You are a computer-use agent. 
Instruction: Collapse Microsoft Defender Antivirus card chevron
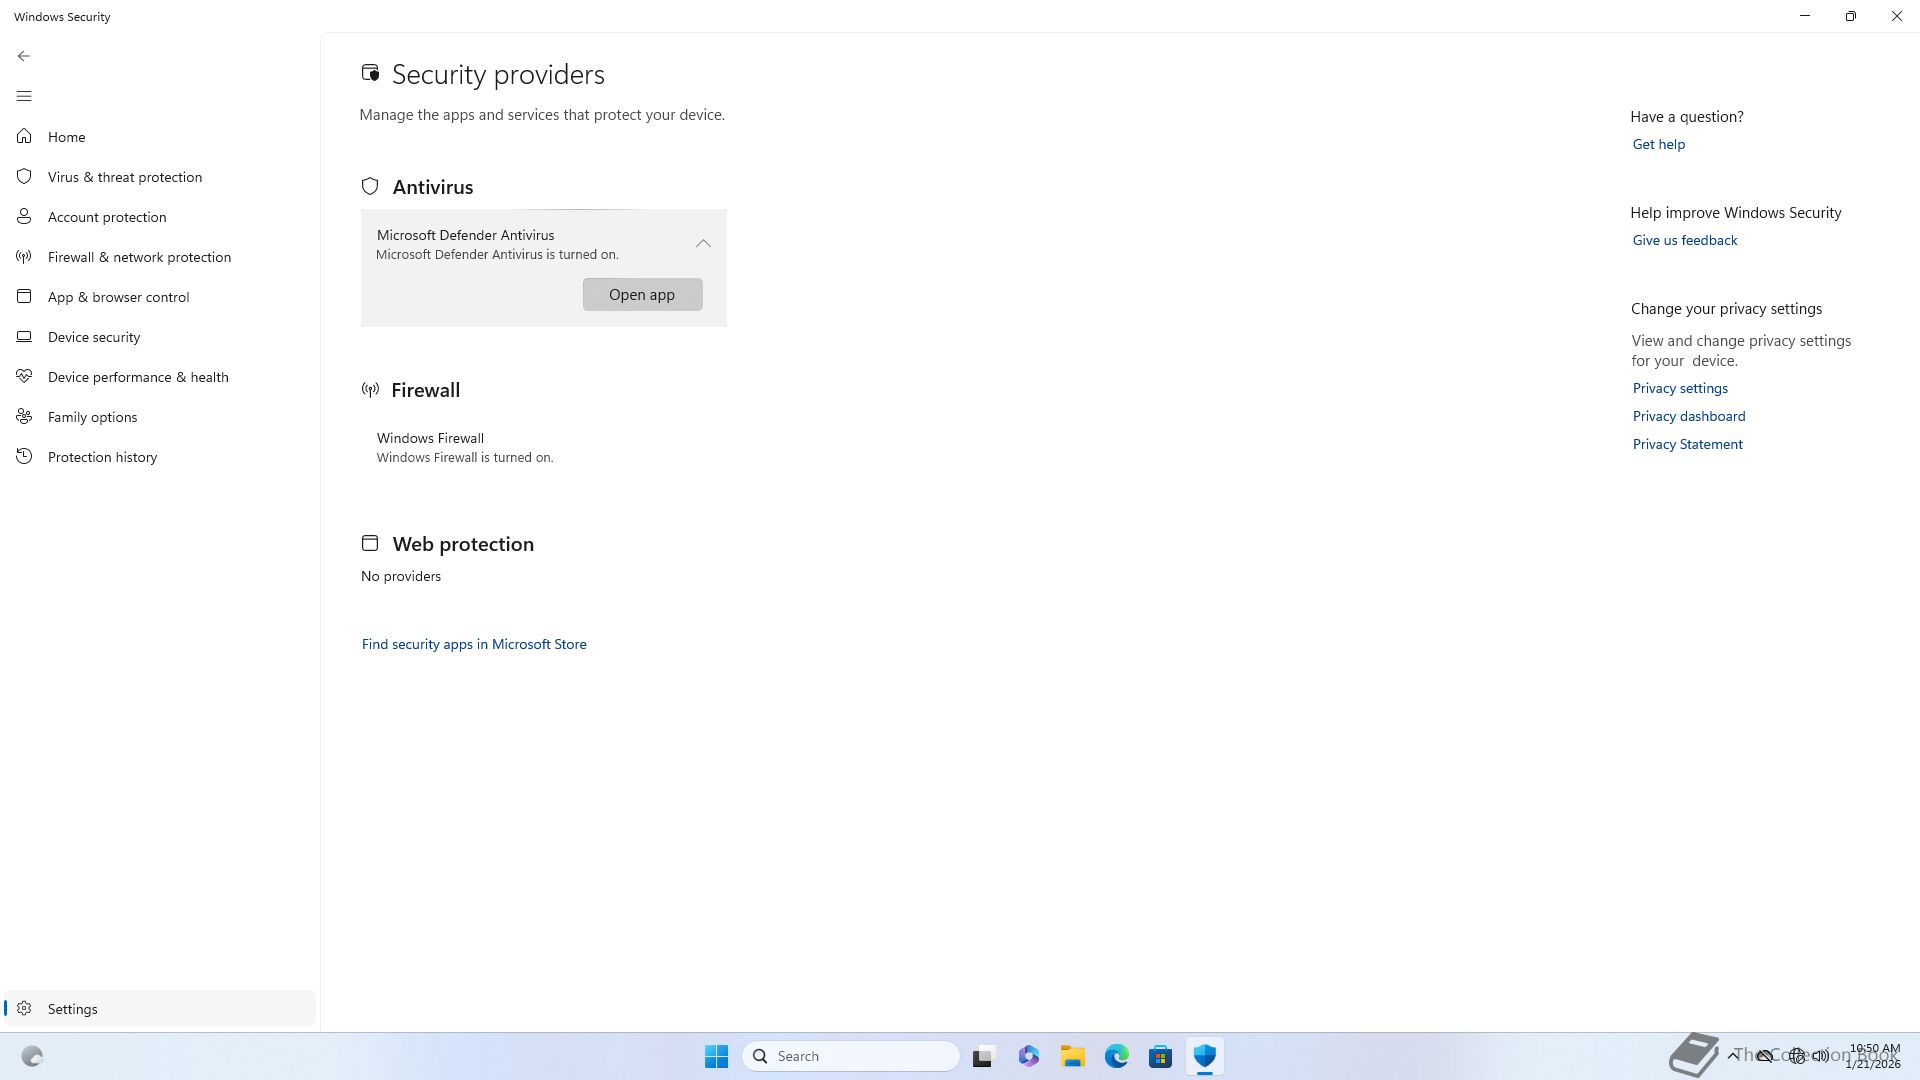(x=703, y=244)
